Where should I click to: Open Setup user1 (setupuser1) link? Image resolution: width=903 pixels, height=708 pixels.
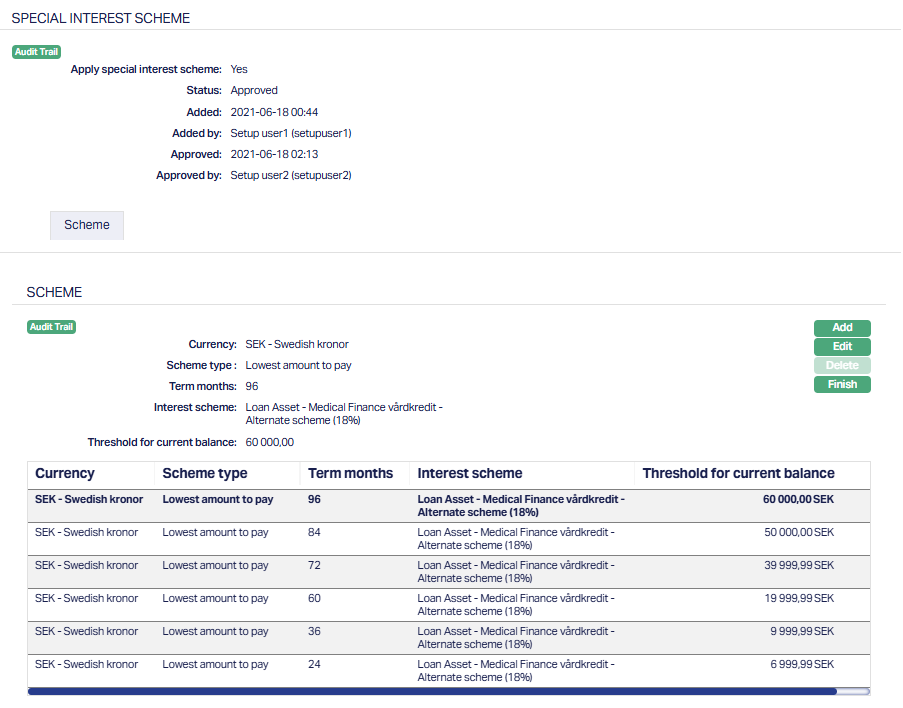pos(291,133)
